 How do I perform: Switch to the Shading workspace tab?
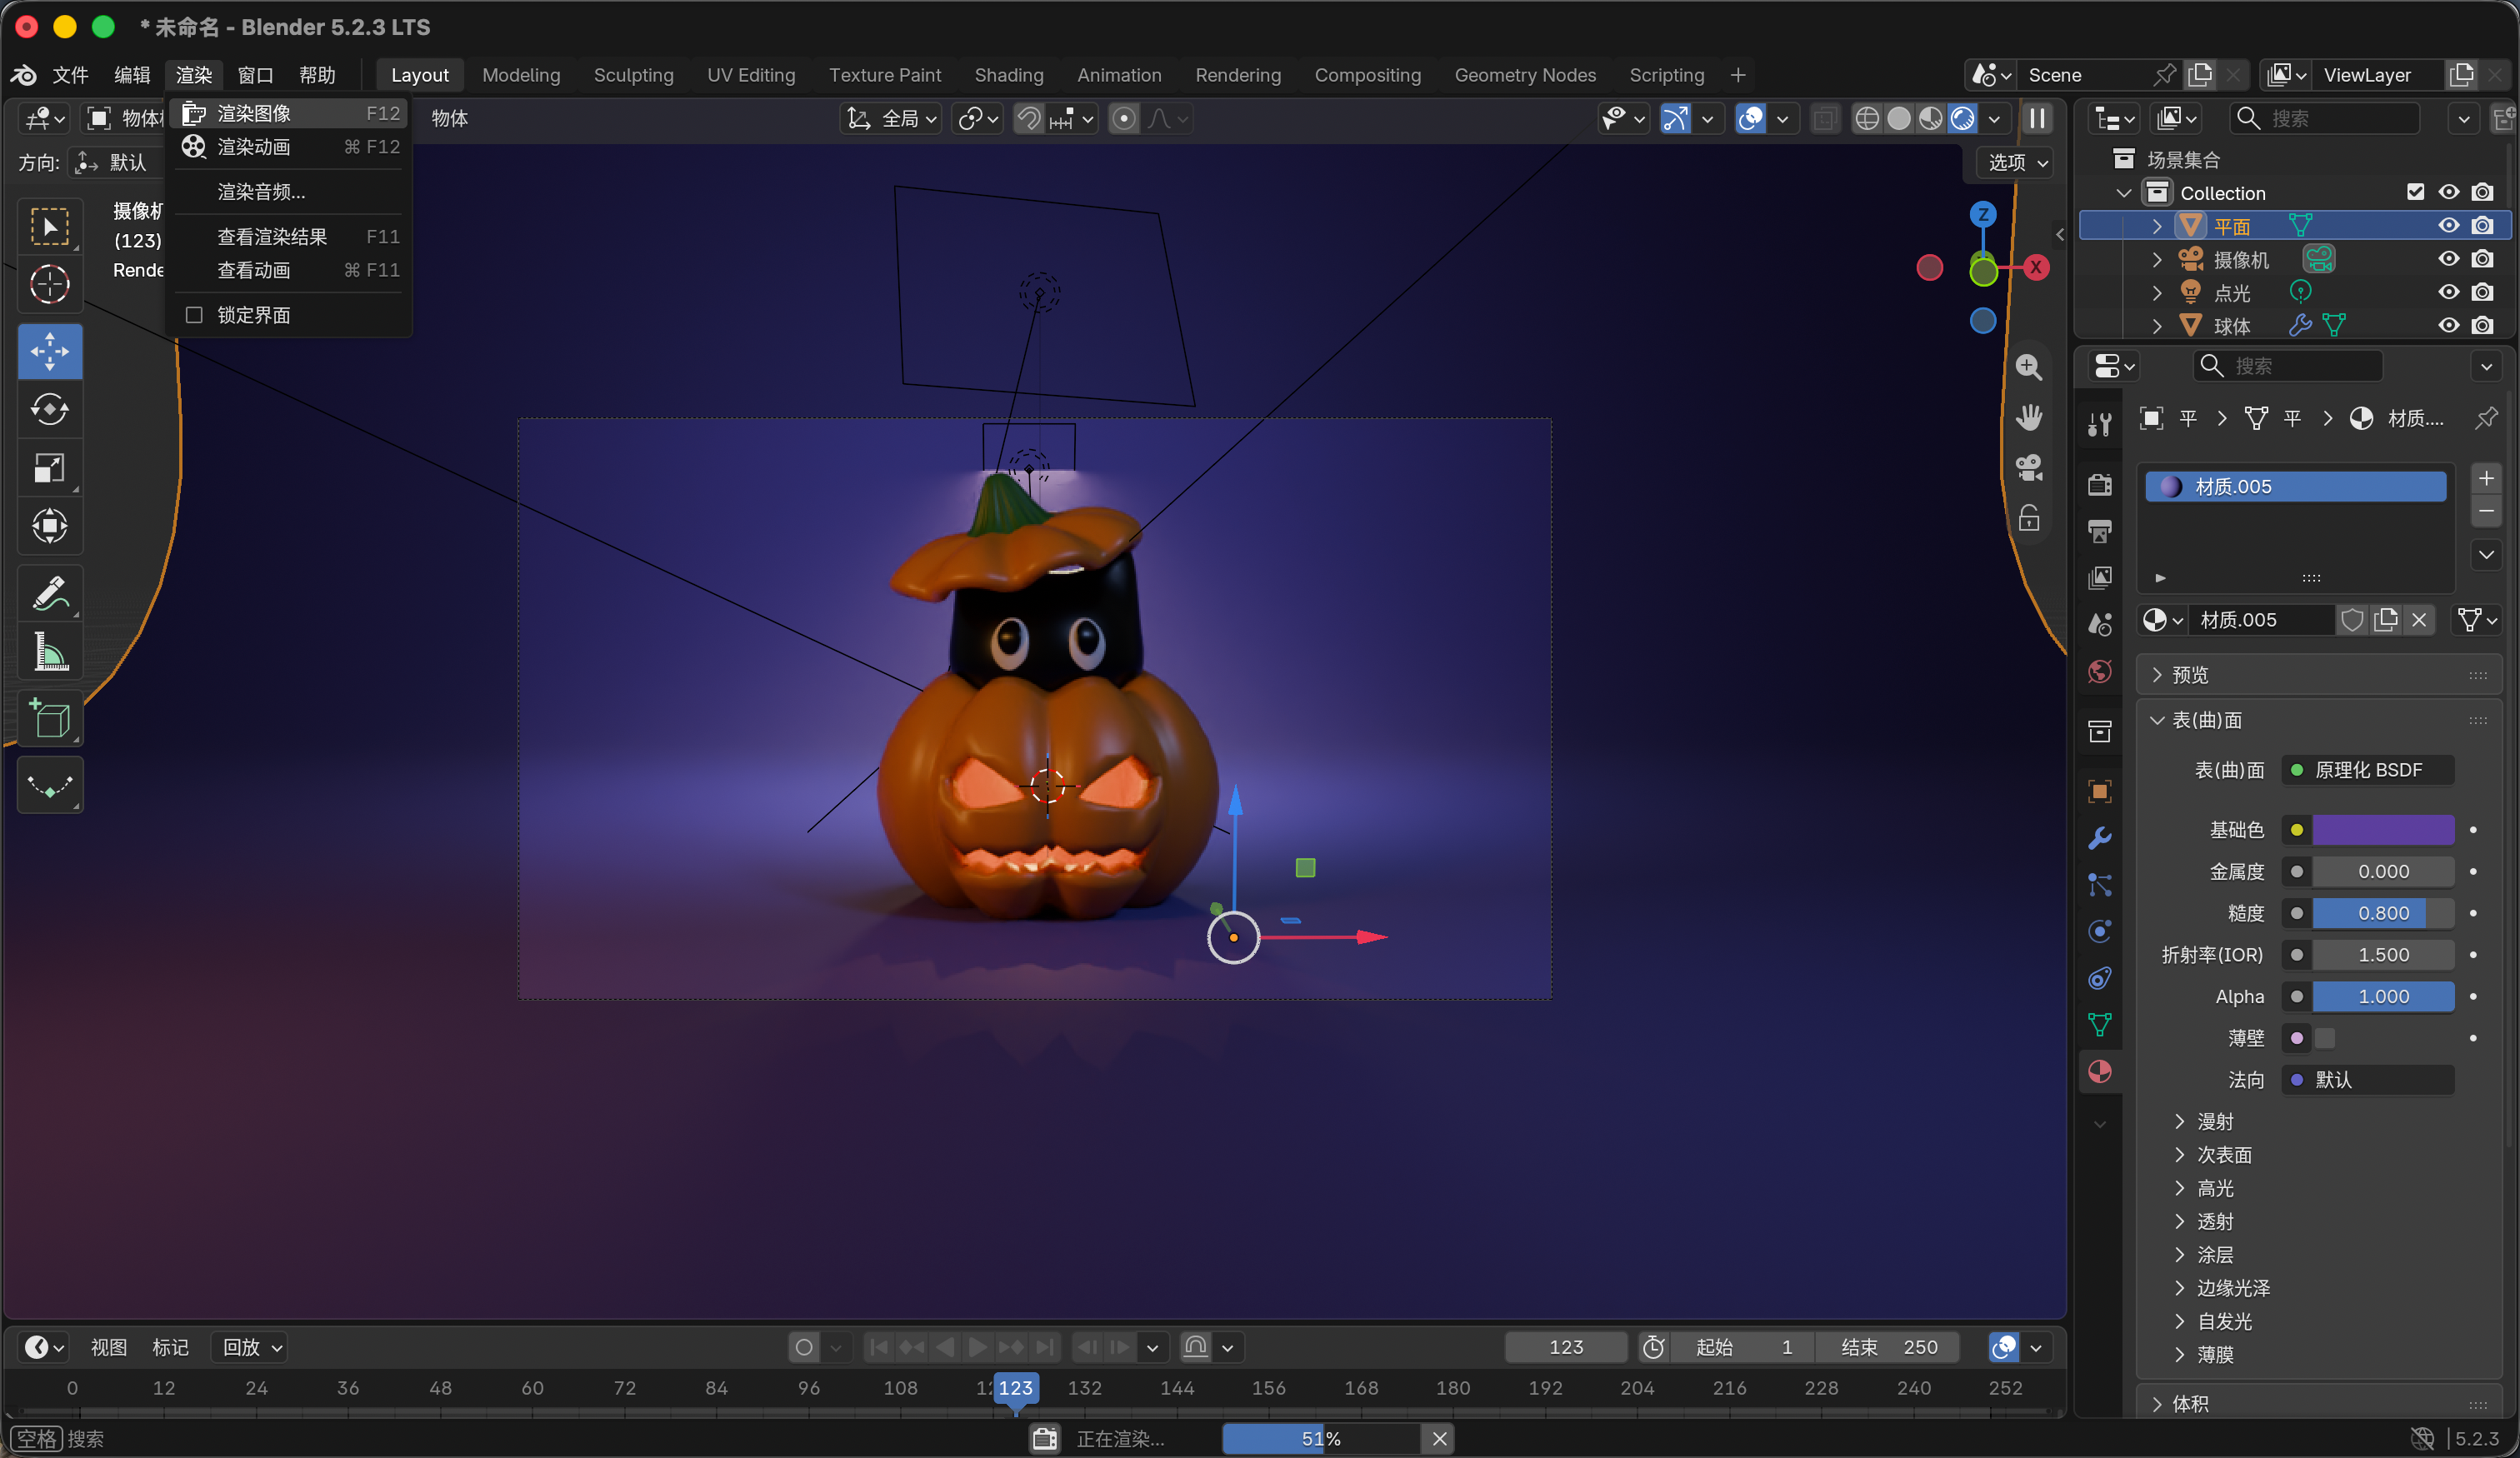(1008, 75)
